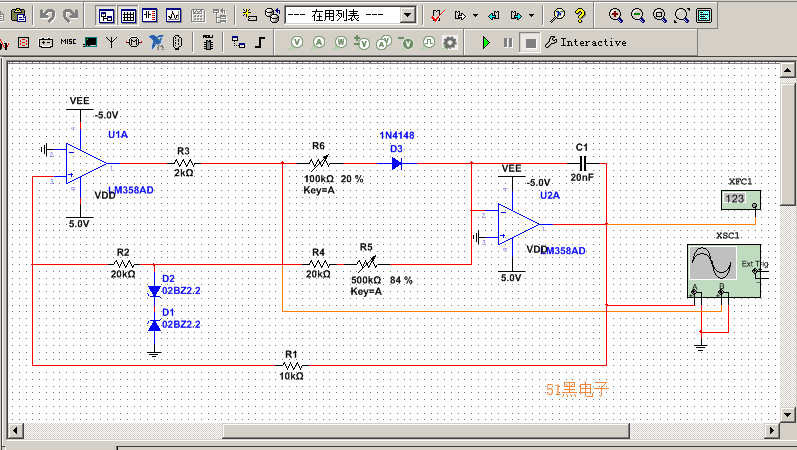Click the Paste clipboard icon
The height and width of the screenshot is (450, 797).
pyautogui.click(x=19, y=15)
